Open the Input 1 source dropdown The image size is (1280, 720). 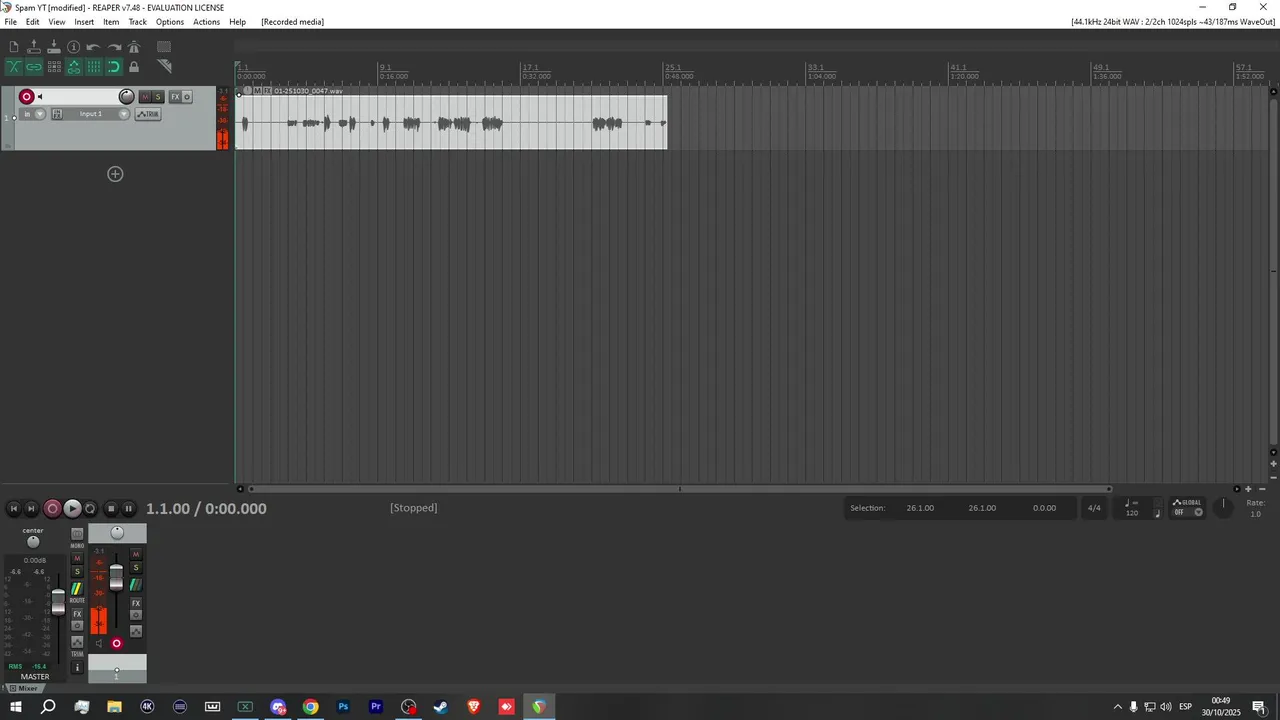click(97, 114)
